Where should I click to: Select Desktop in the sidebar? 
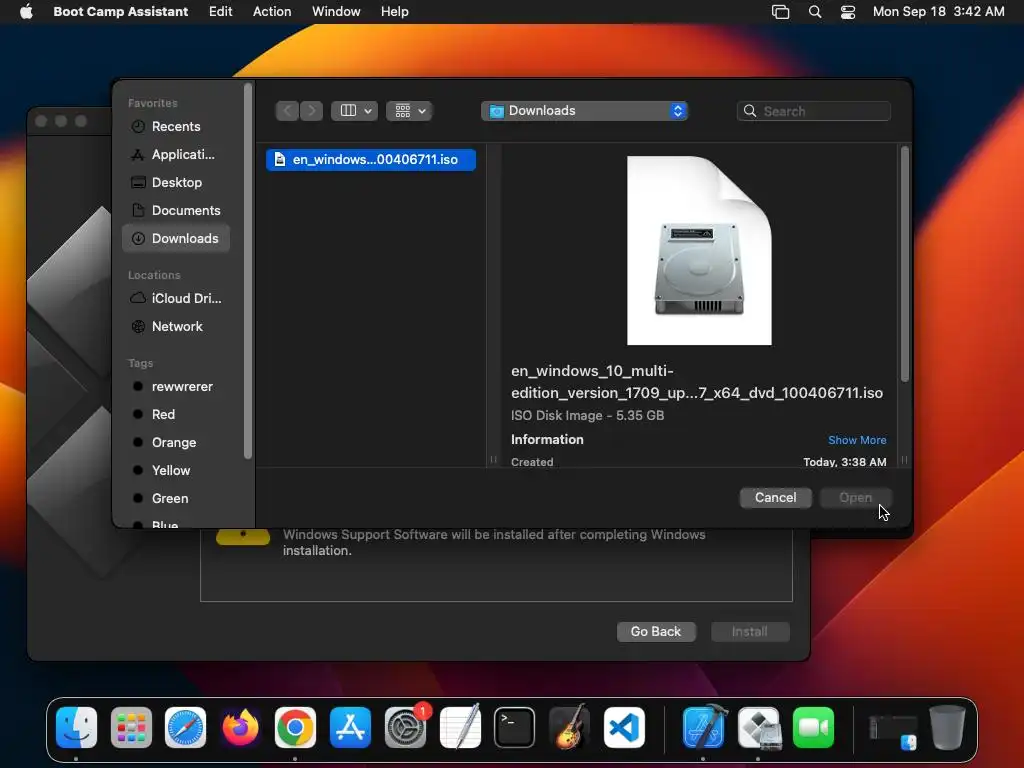tap(176, 183)
